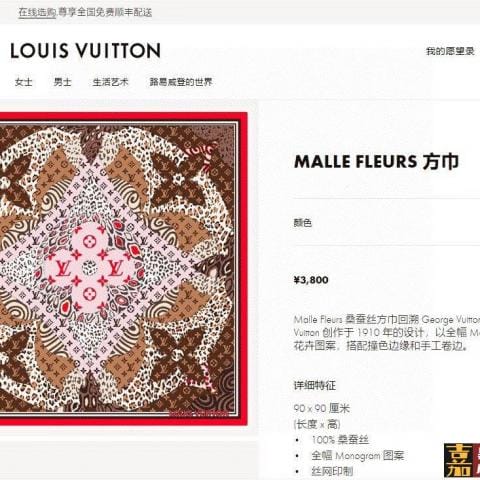
Task: Click the 尊享全国免费顺丰配送 banner text
Action: (105, 12)
